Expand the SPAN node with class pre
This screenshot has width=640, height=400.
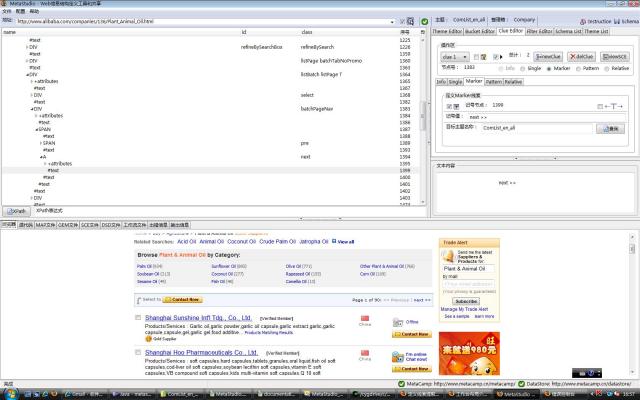41,143
